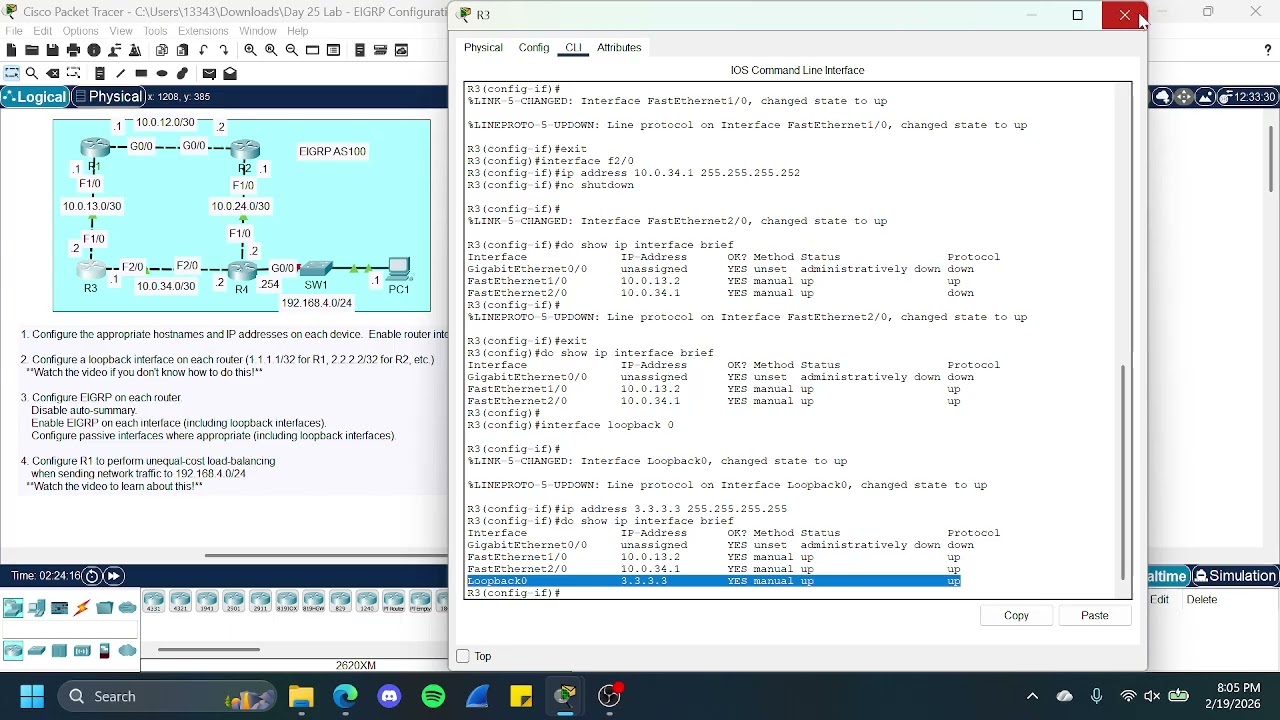The image size is (1280, 720).
Task: Click the environment time 12:33:30 button
Action: [1248, 97]
